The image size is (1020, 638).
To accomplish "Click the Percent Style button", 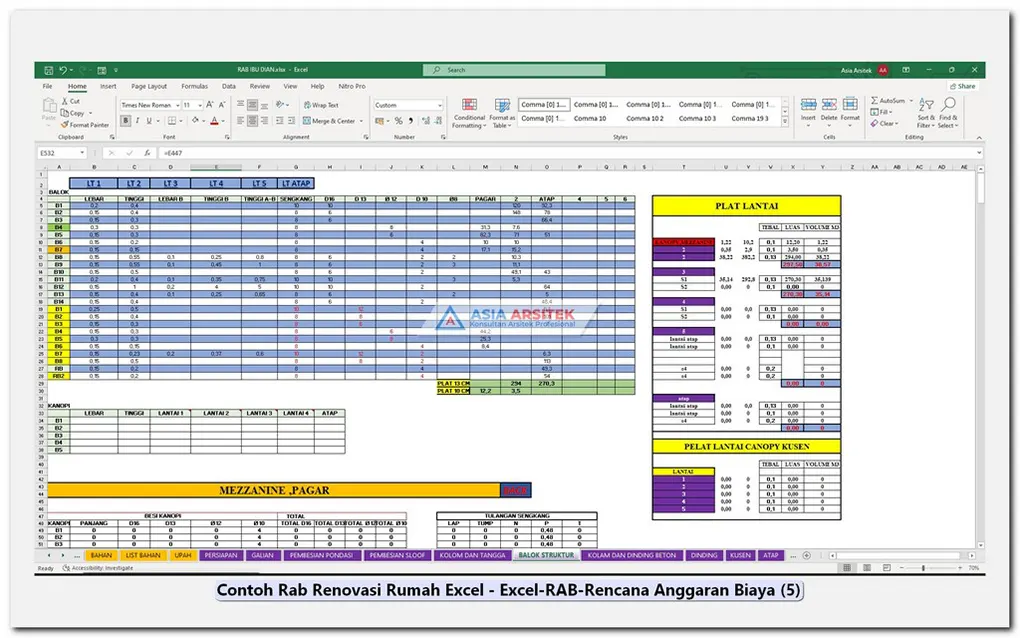I will [x=398, y=120].
